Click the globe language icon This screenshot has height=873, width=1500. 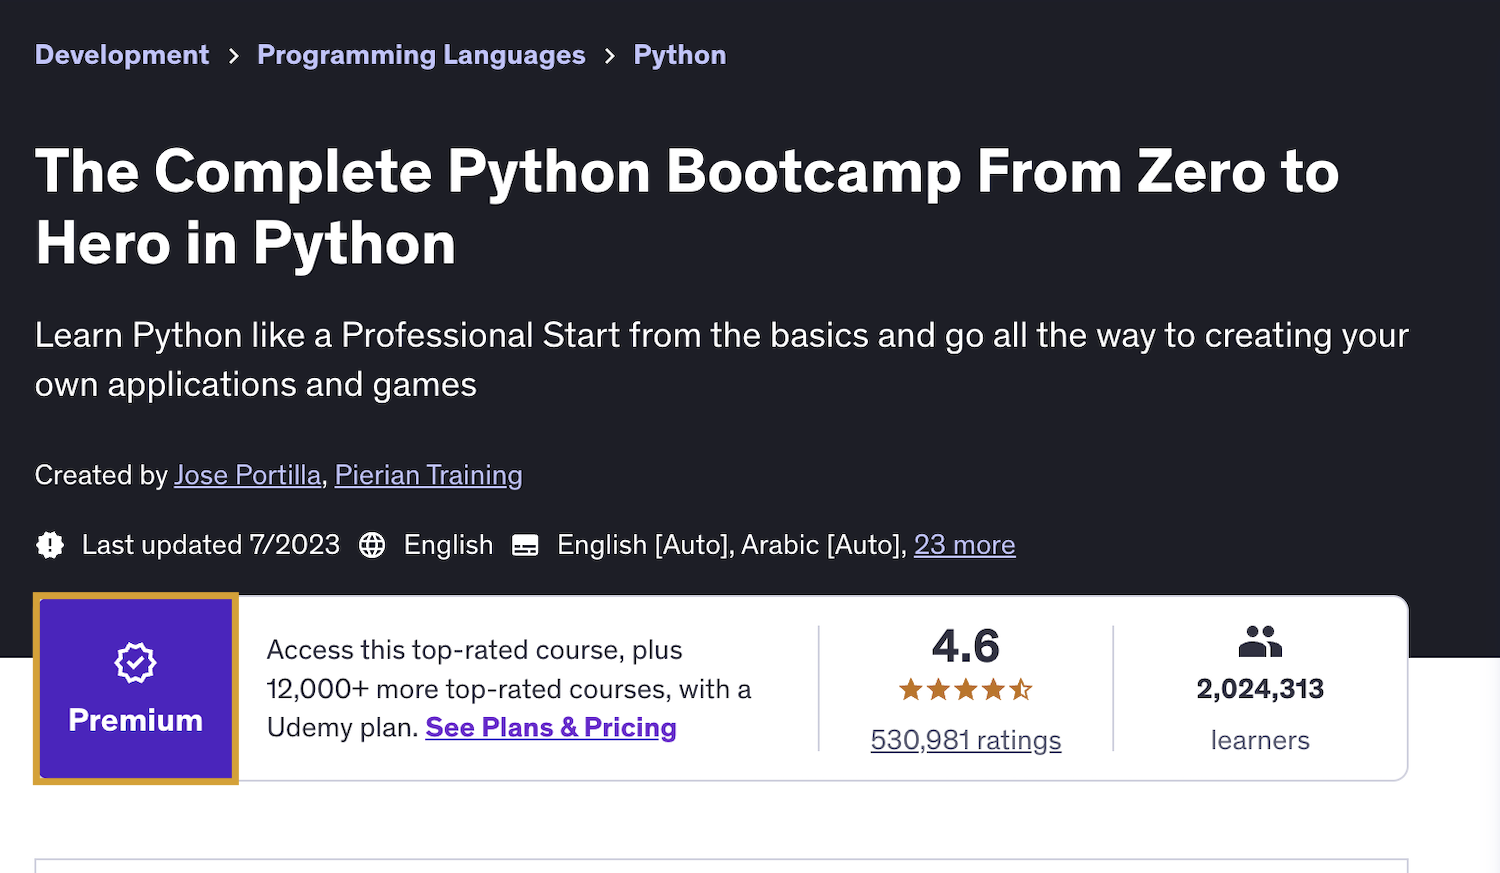pos(372,545)
